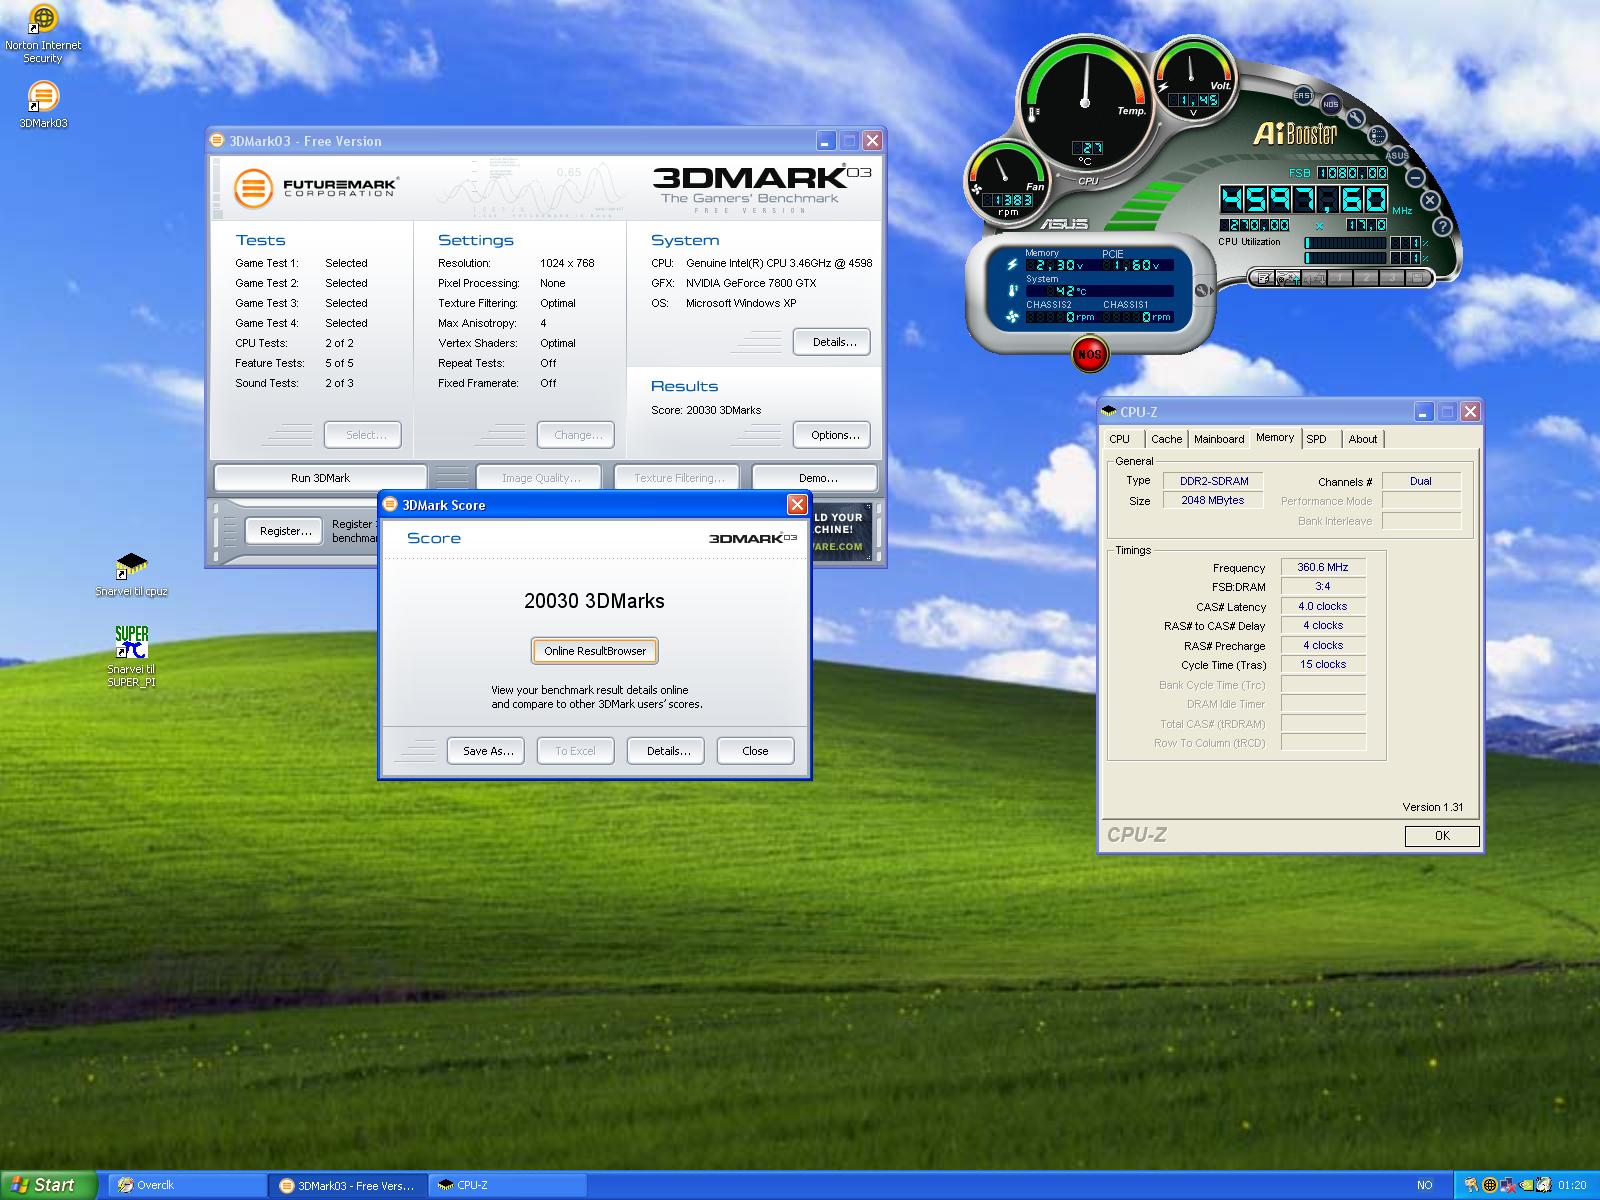Open the Windows Start menu
The width and height of the screenshot is (1600, 1200).
pyautogui.click(x=48, y=1185)
